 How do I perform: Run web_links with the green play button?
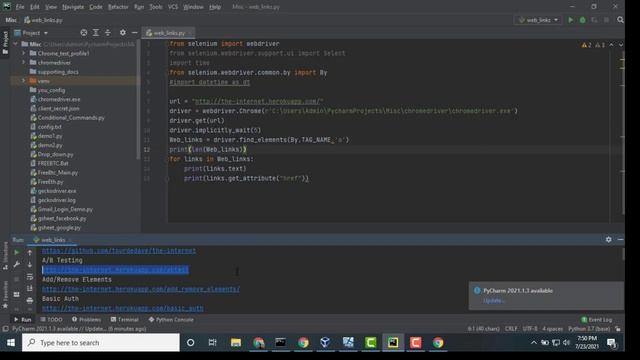pyautogui.click(x=571, y=20)
